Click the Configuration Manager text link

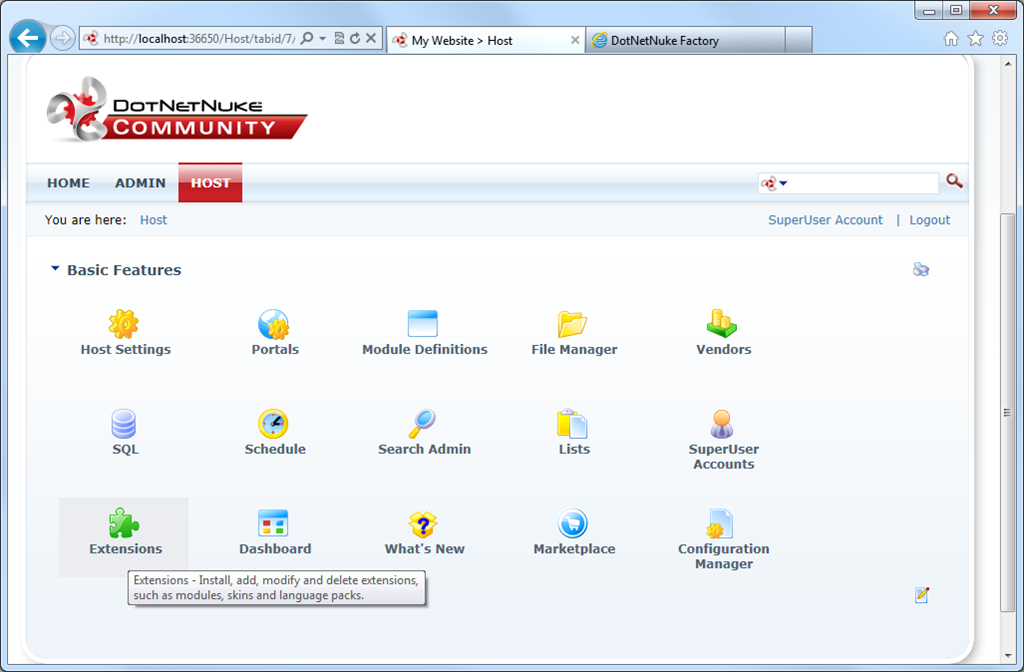[x=724, y=556]
